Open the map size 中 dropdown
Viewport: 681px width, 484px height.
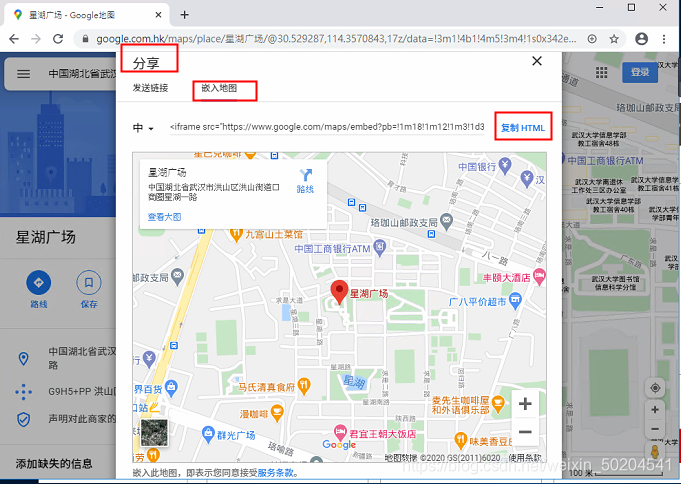[143, 128]
